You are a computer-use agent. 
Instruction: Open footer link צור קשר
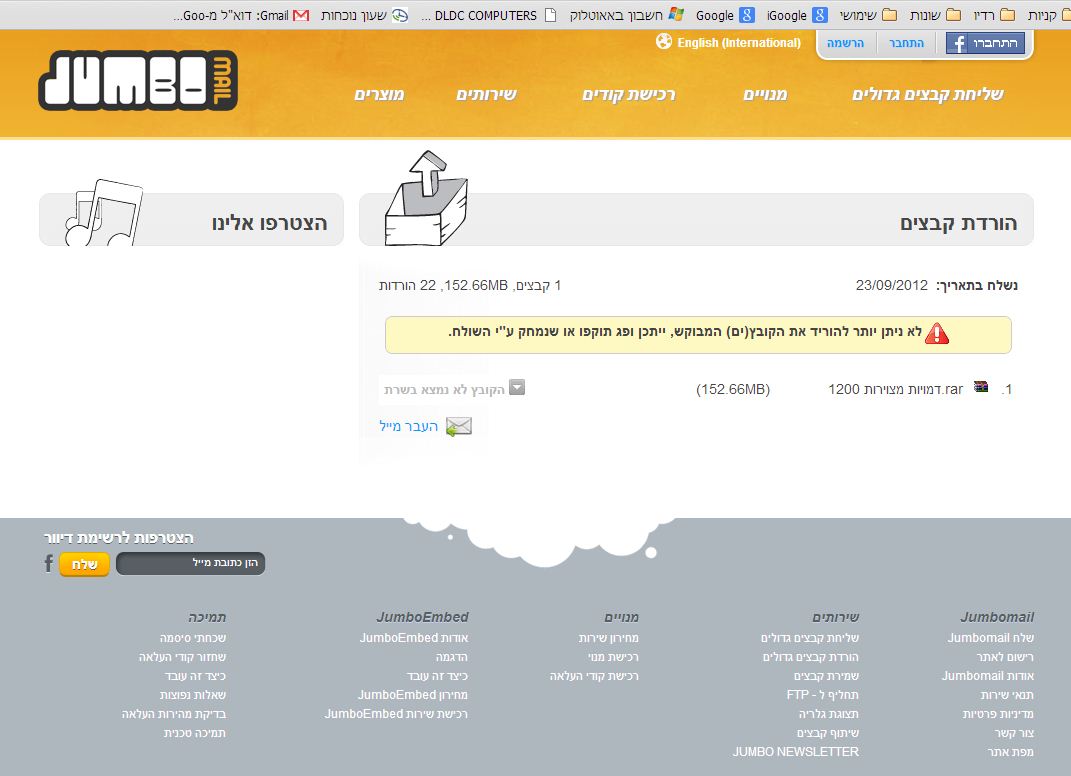pos(1014,733)
